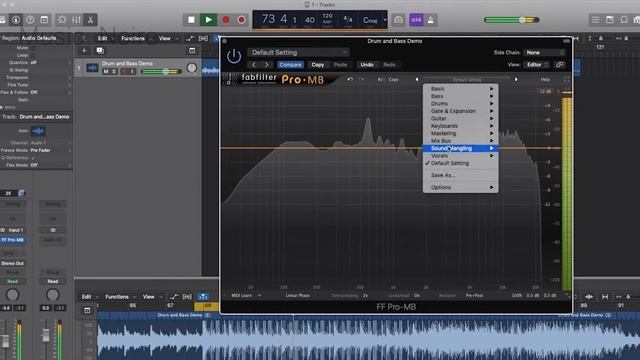Expand the Keyboards presets submenu

(460, 126)
